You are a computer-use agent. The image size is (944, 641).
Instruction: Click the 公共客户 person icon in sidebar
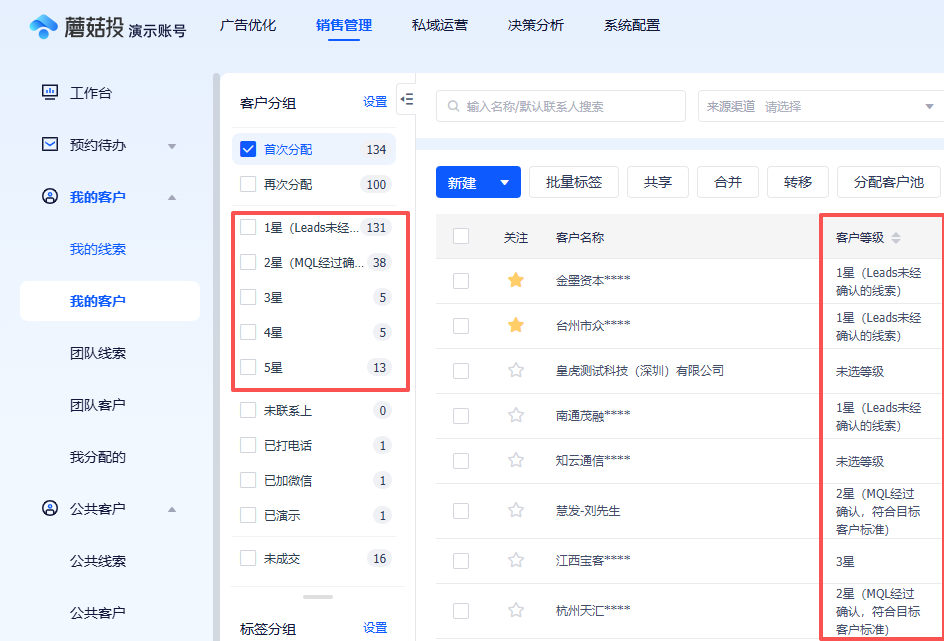tap(50, 508)
